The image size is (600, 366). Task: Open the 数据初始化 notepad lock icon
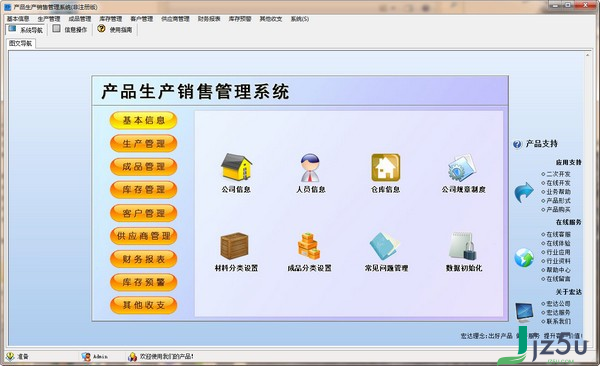tap(463, 246)
